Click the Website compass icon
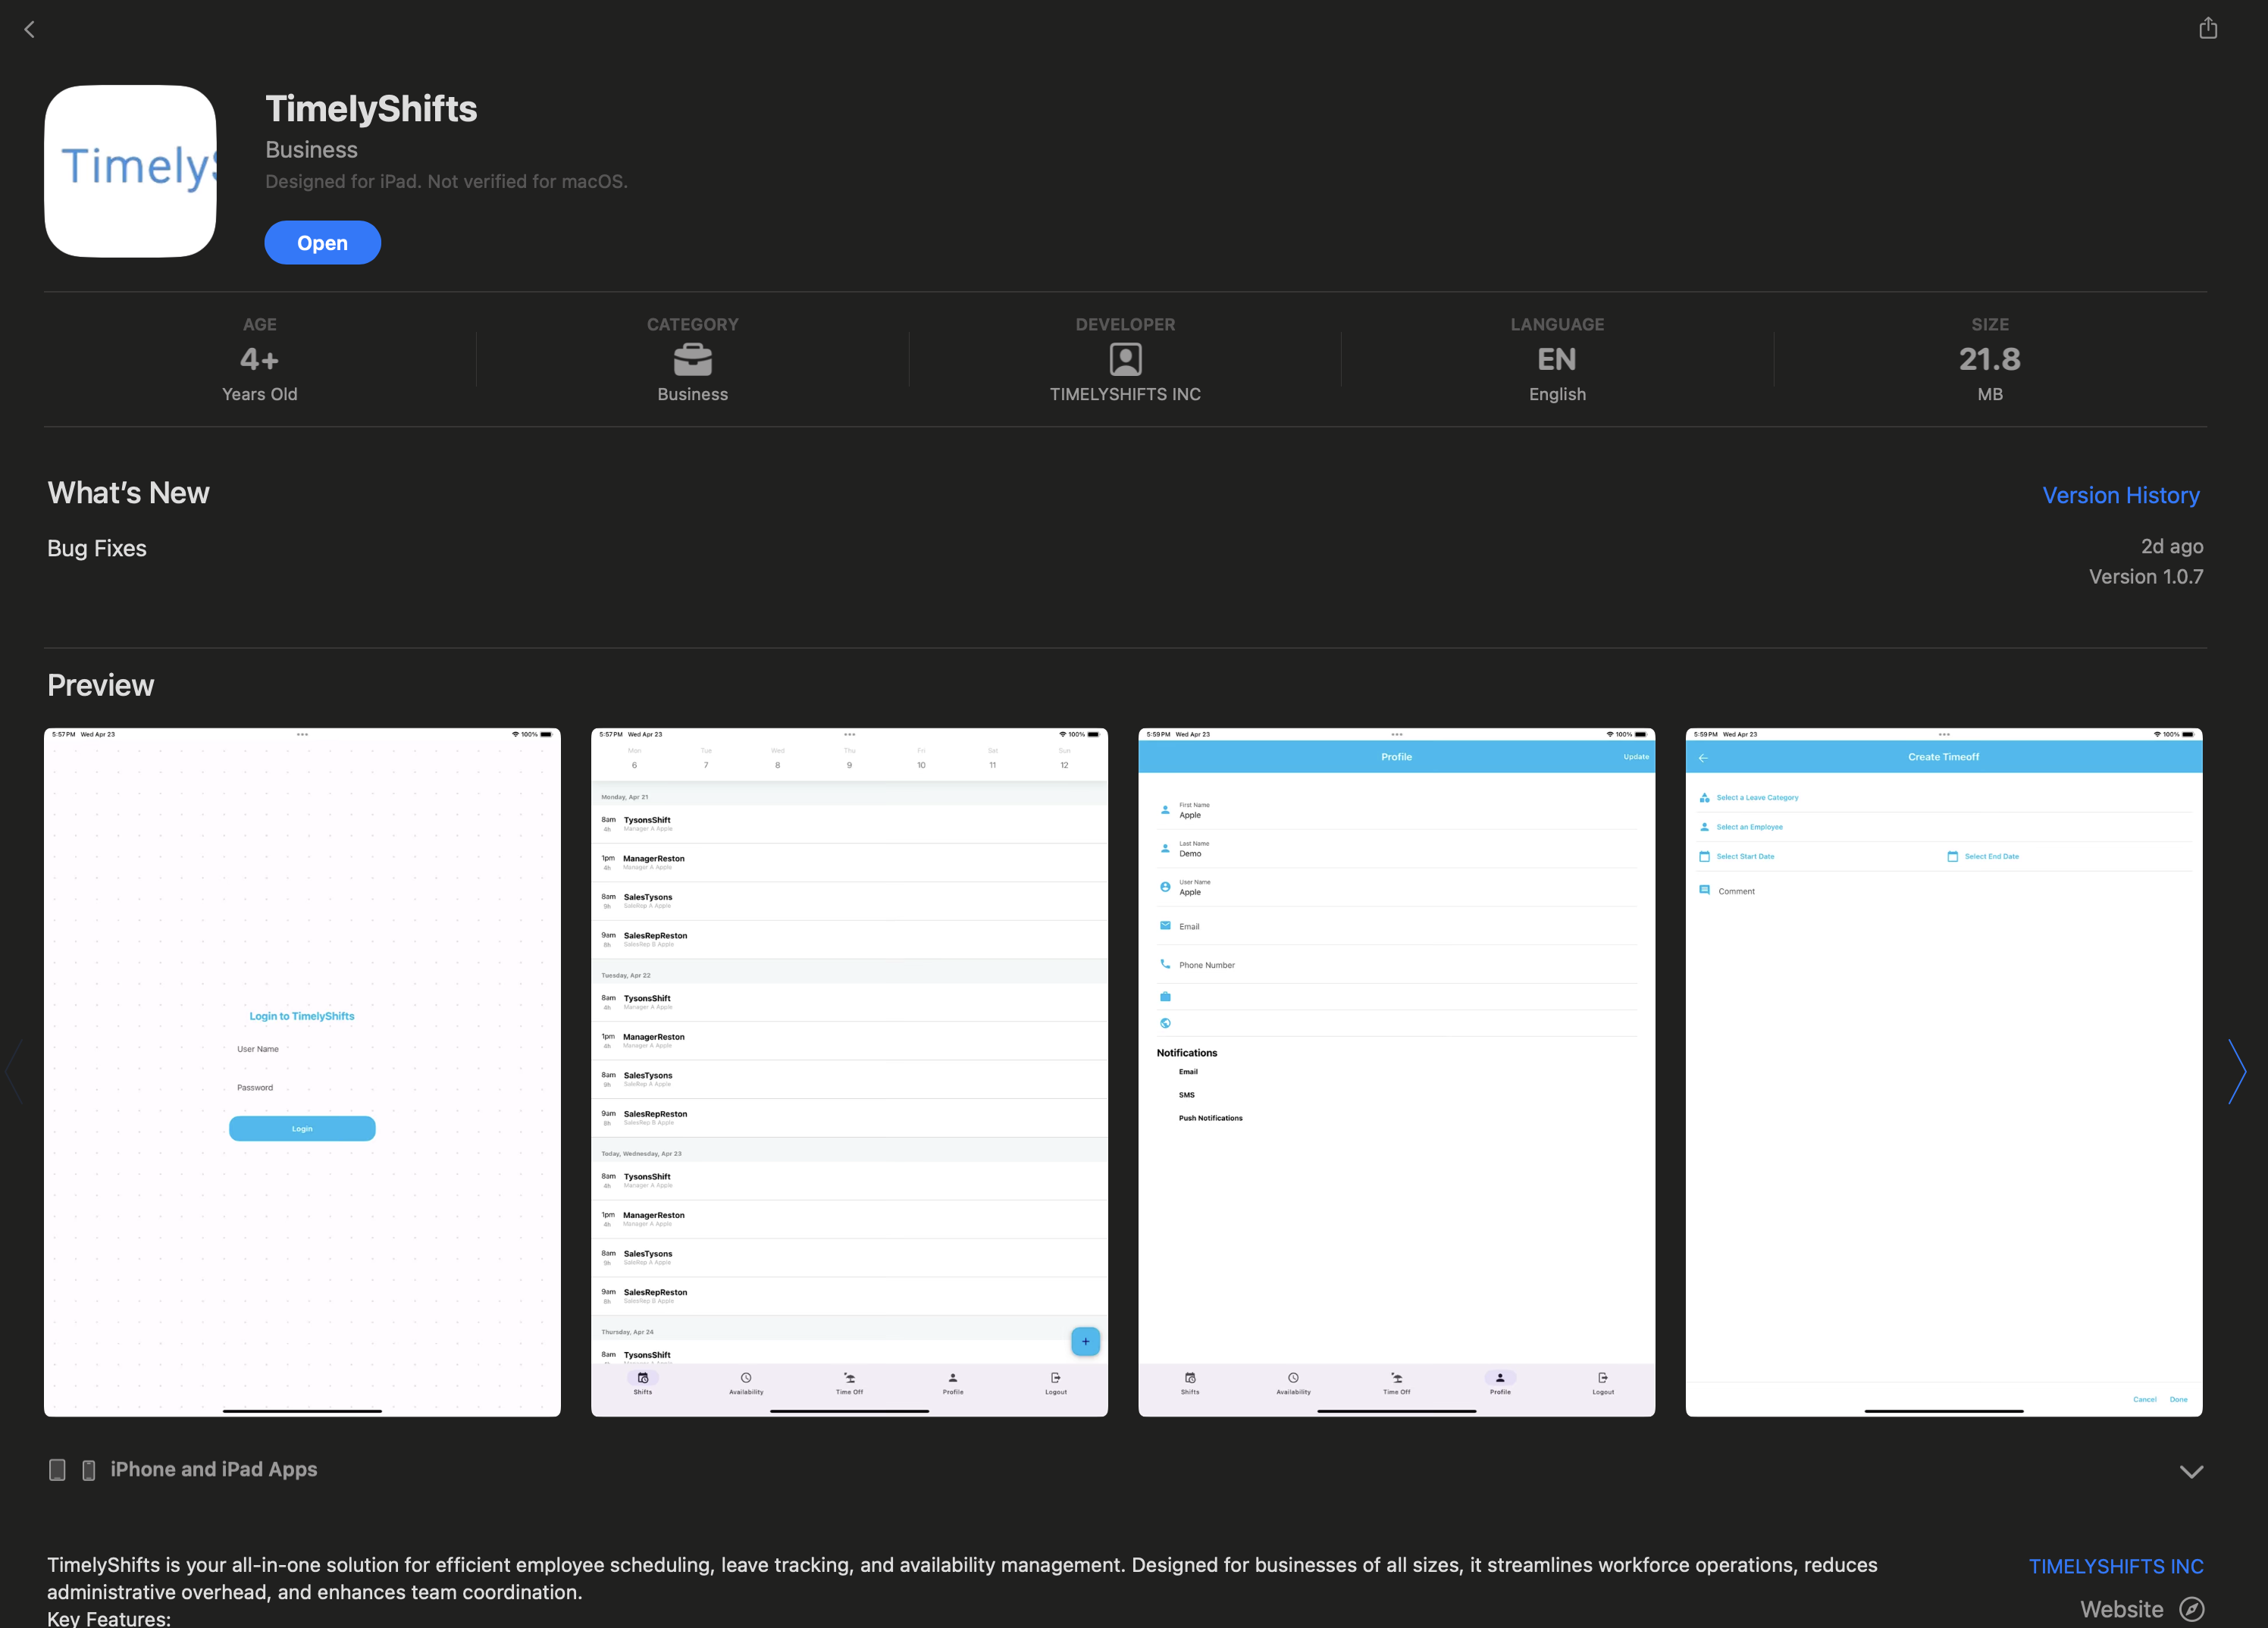This screenshot has height=1628, width=2268. tap(2191, 1608)
